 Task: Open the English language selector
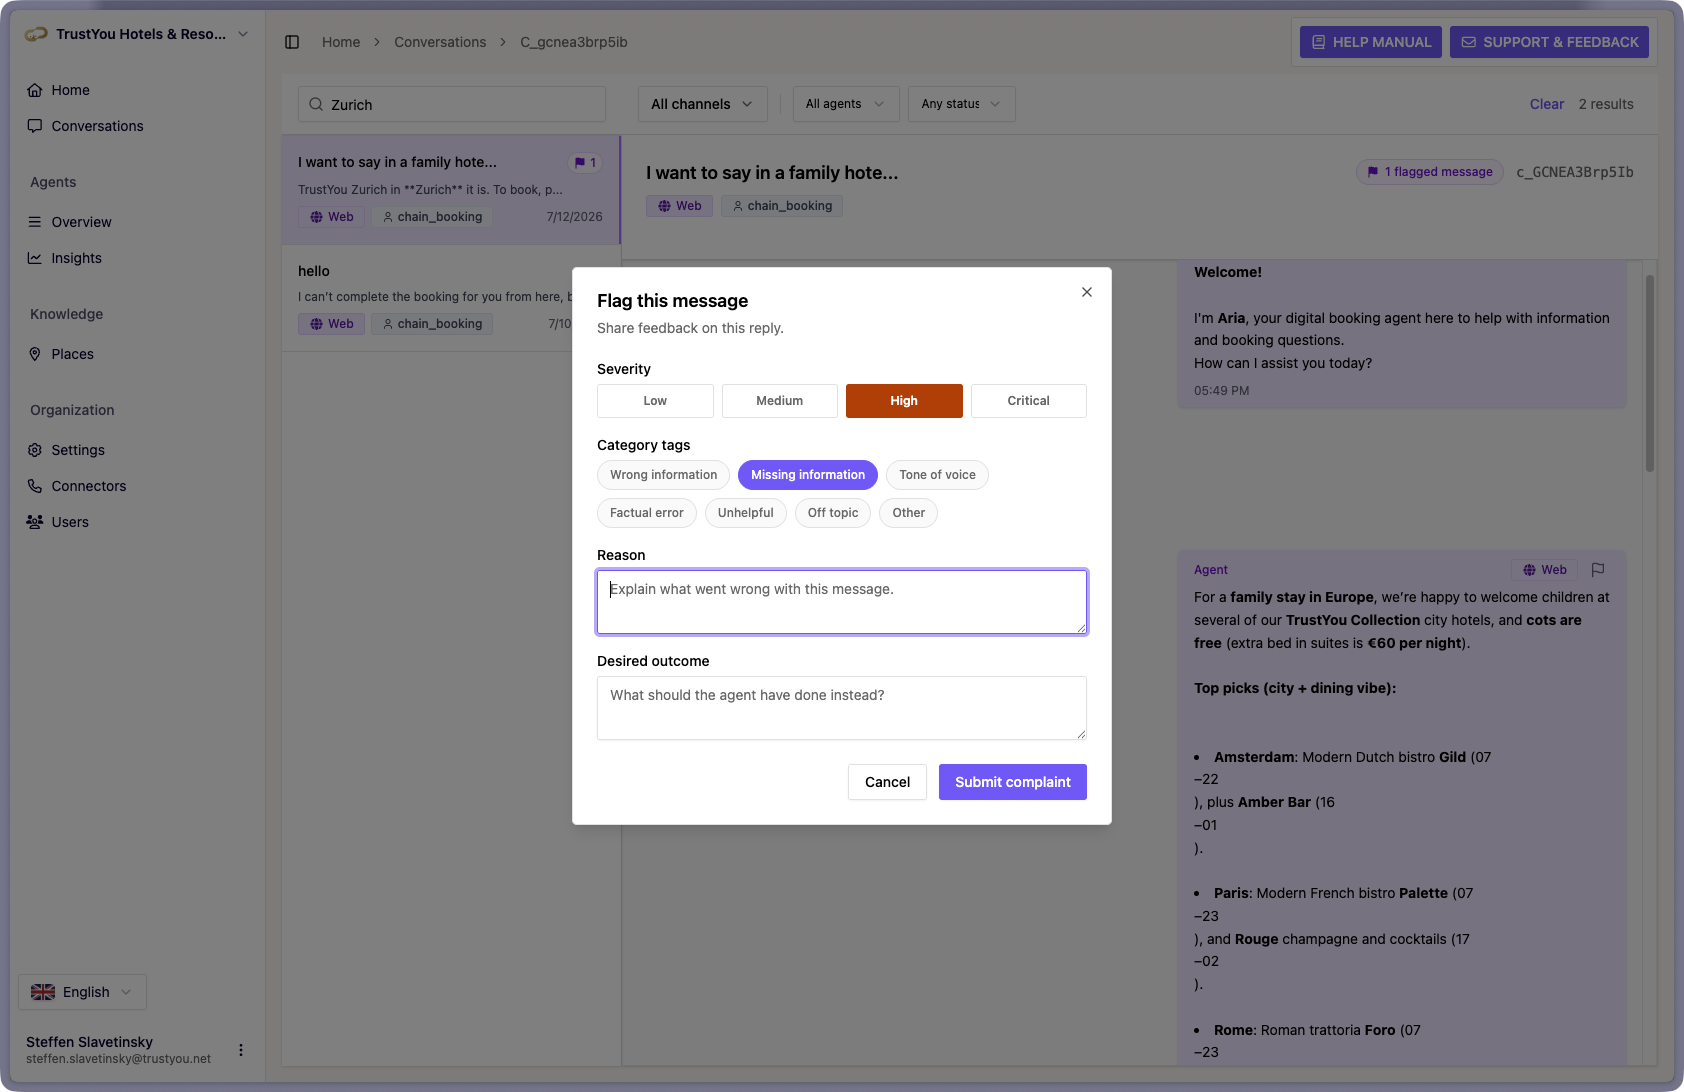click(83, 992)
